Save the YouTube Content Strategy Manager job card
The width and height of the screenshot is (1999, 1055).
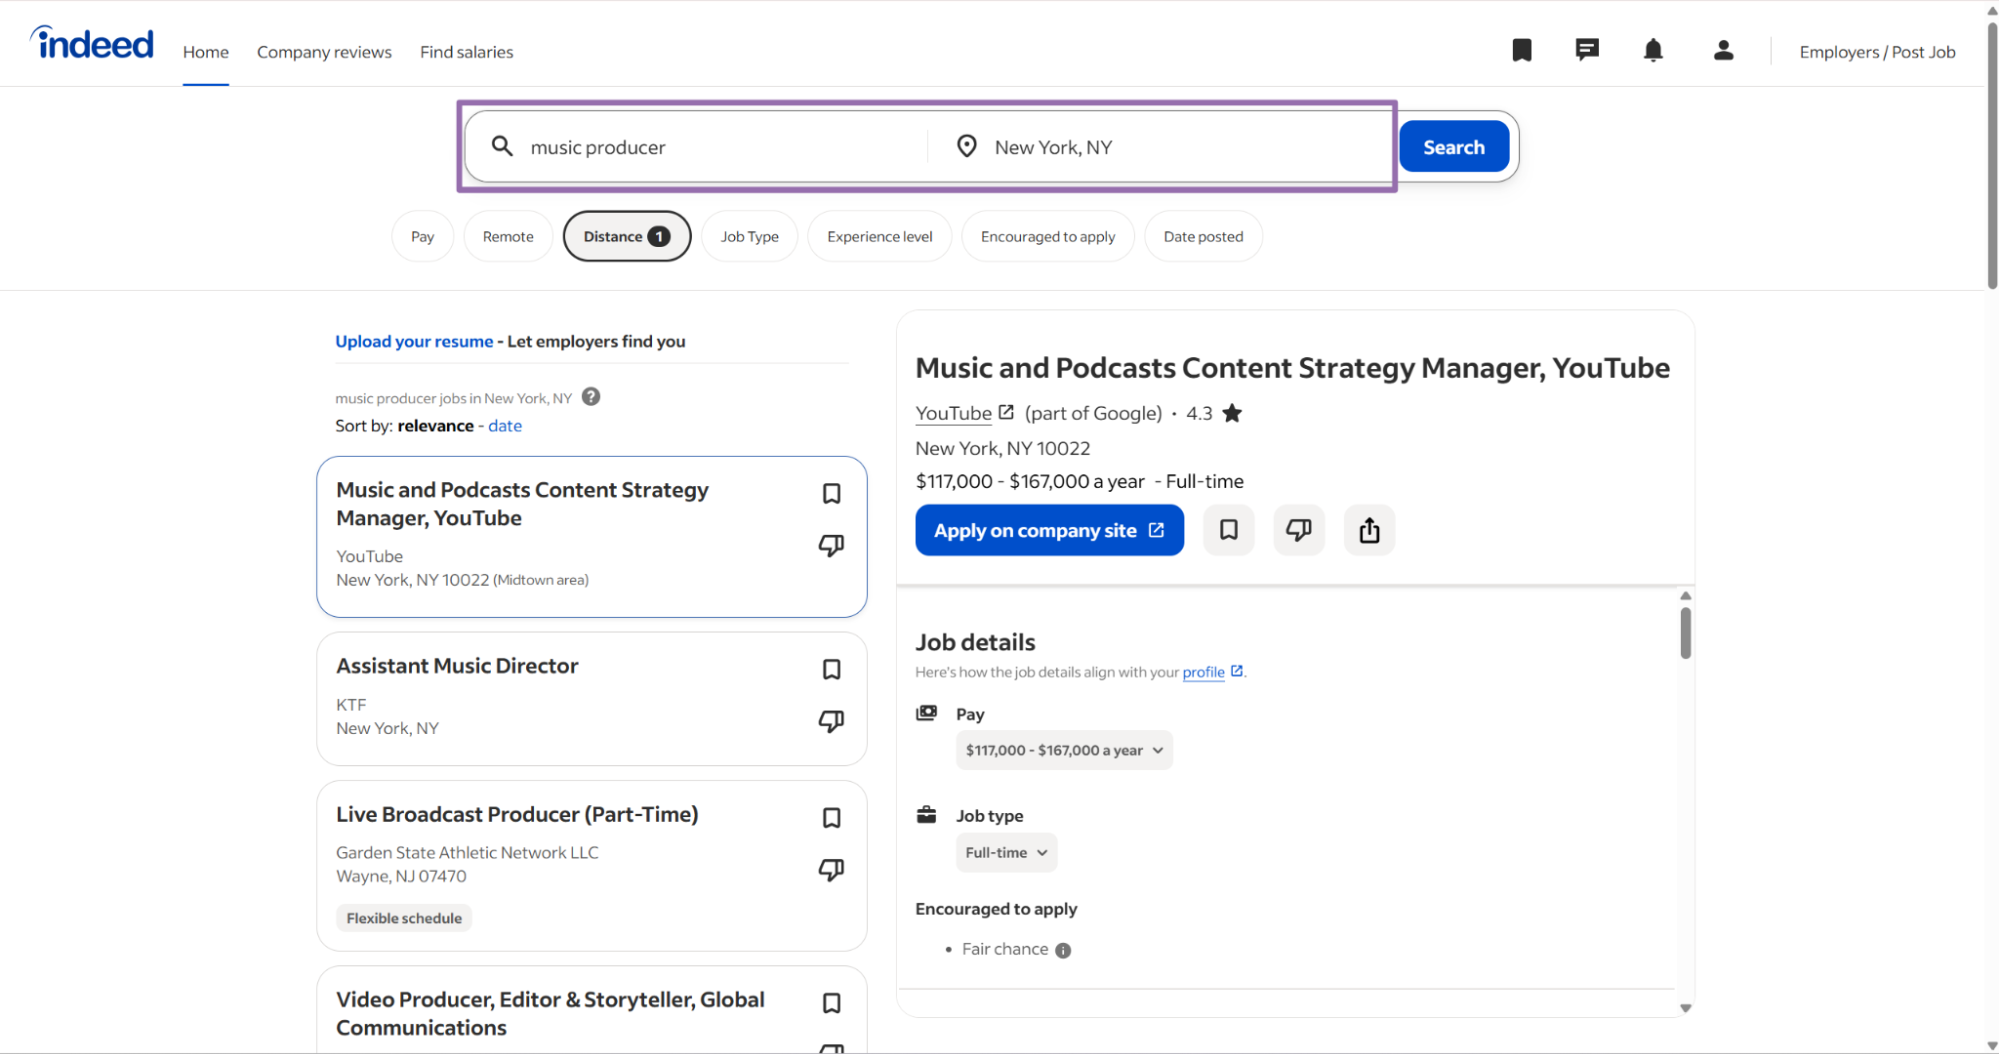831,493
